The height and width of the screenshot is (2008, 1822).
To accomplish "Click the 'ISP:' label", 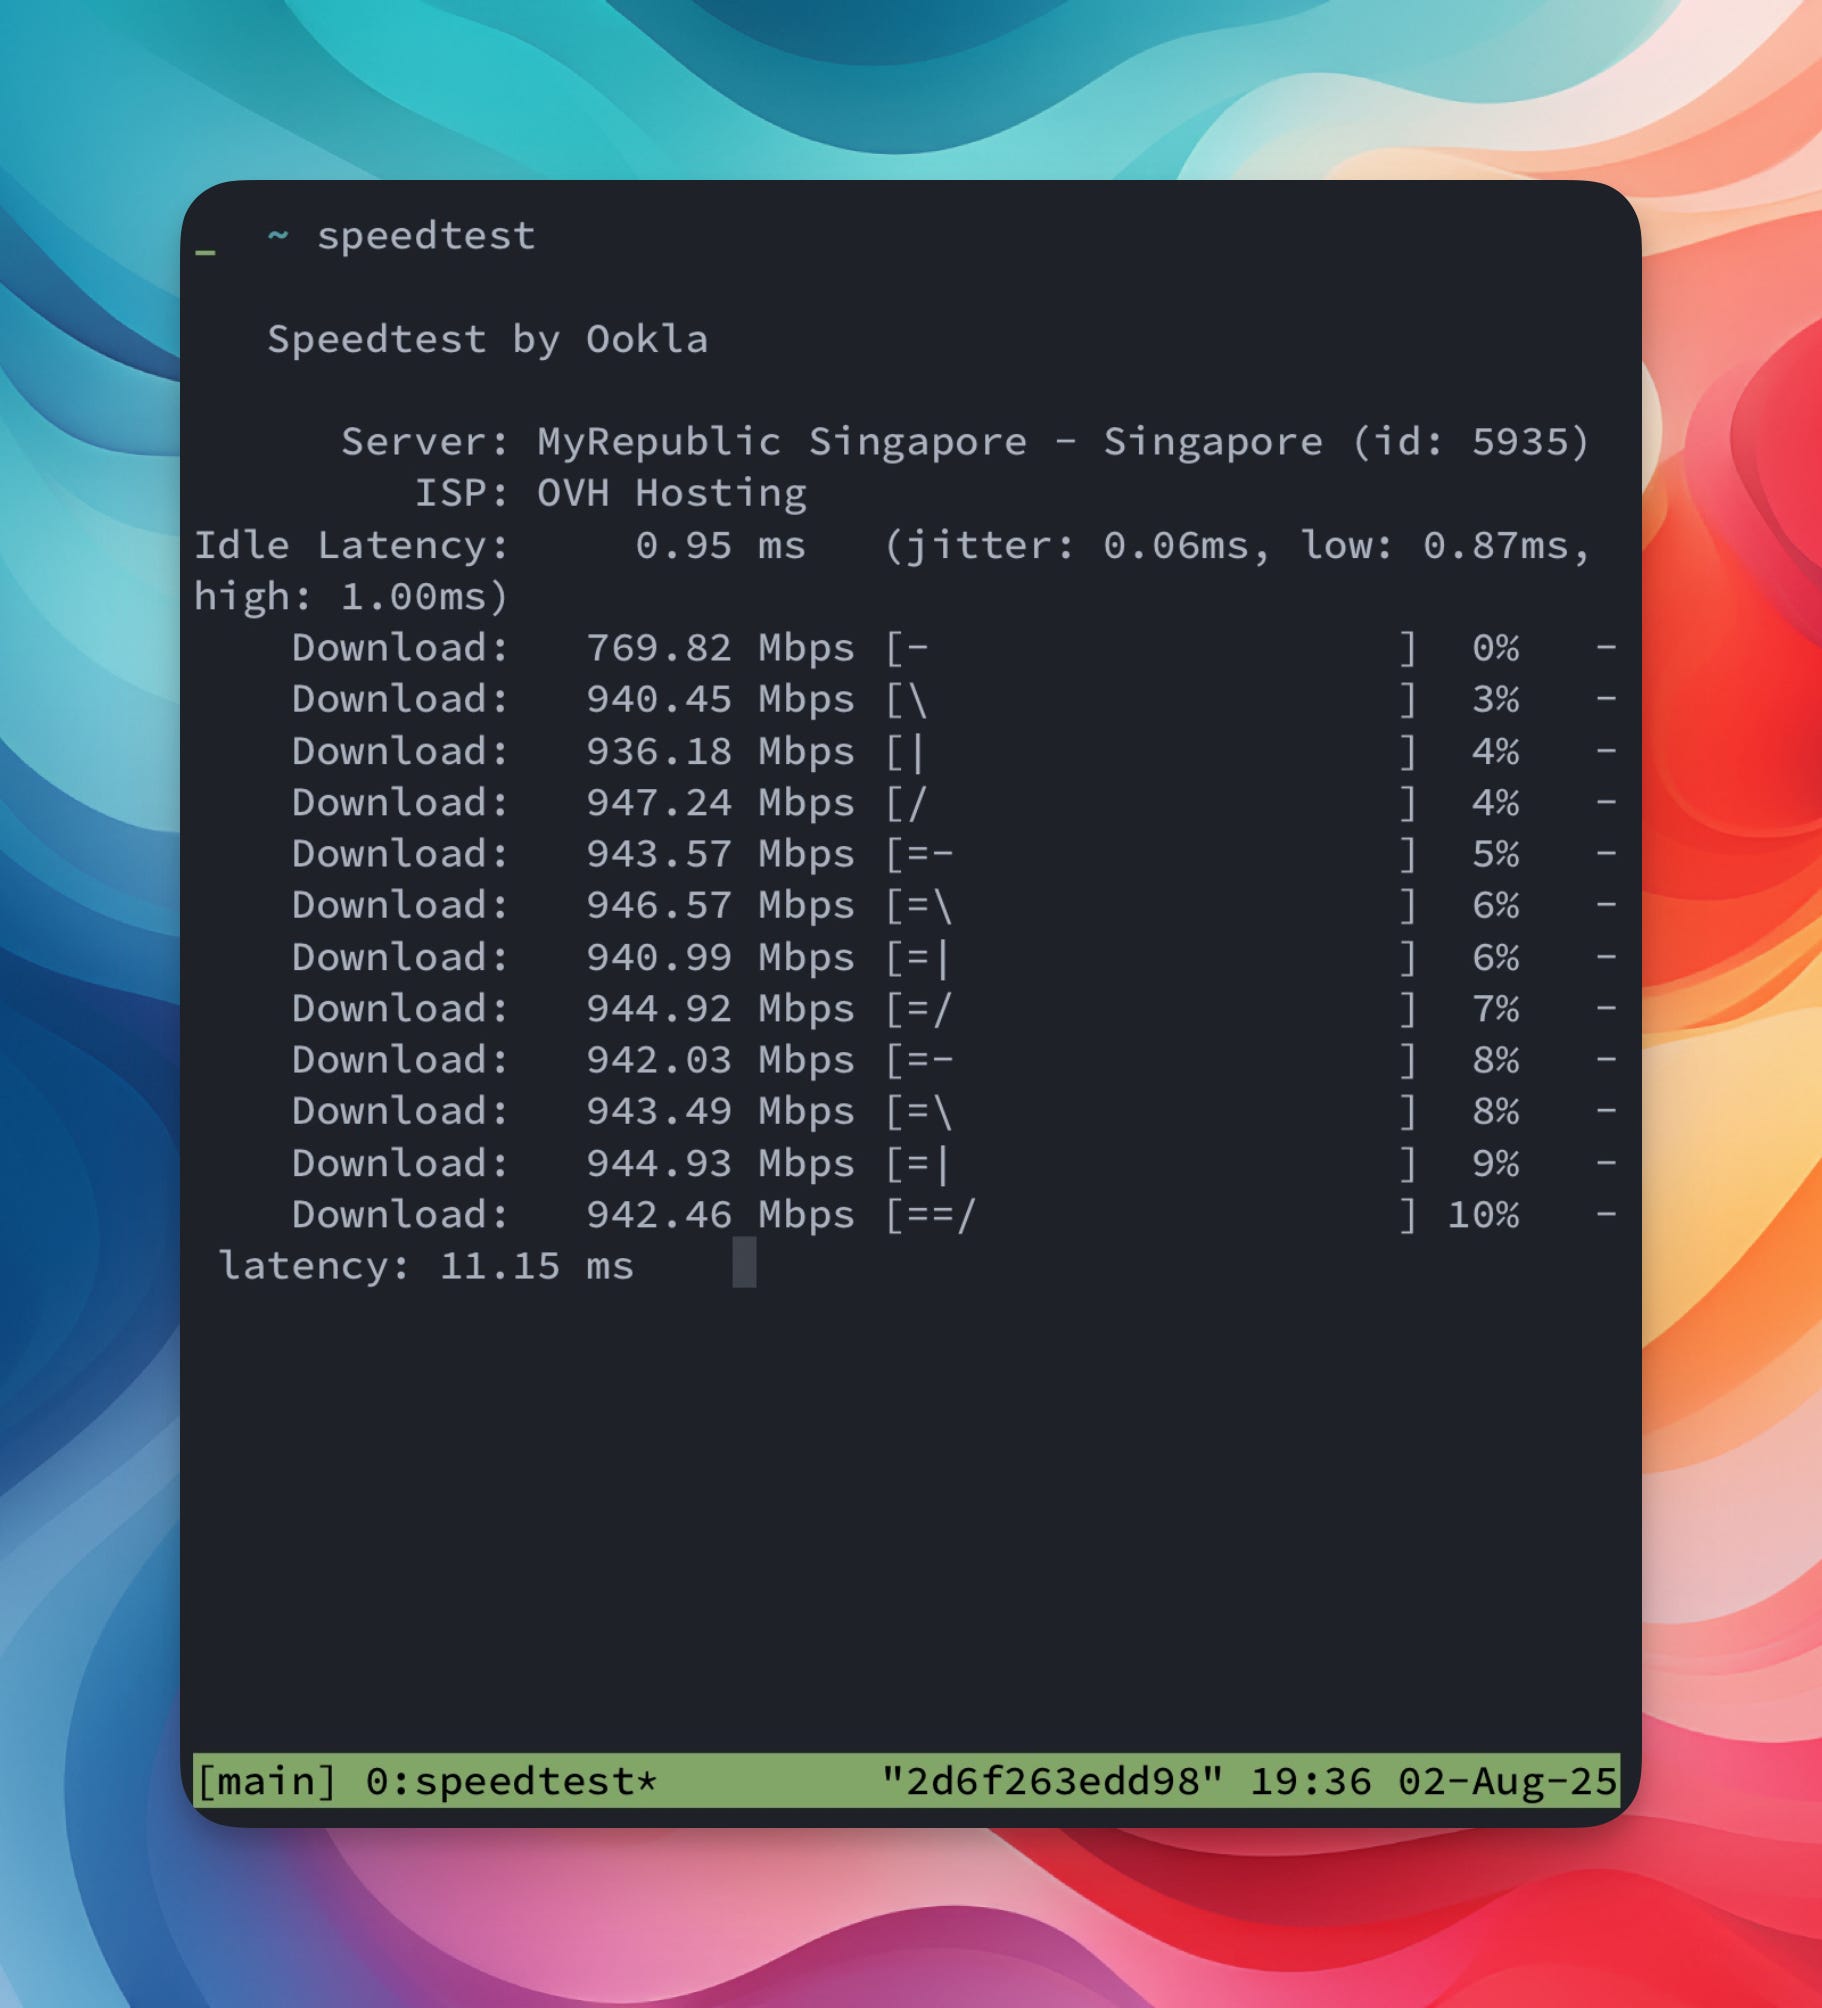I will click(x=462, y=494).
